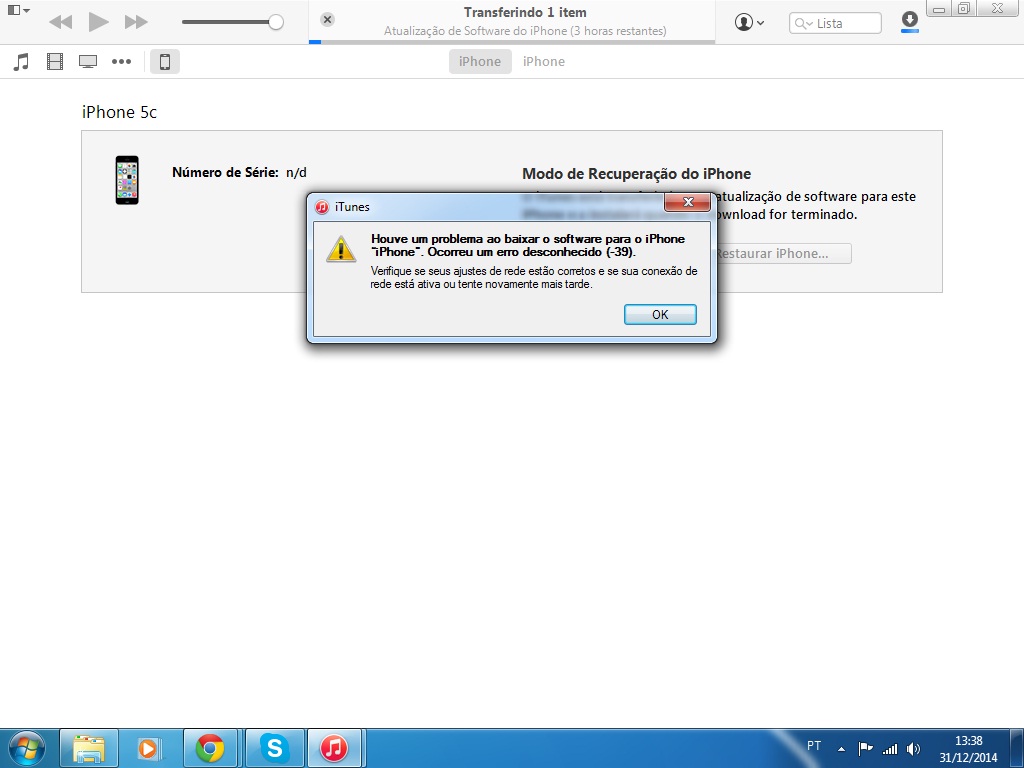Open the Windows Start menu
Image resolution: width=1024 pixels, height=768 pixels.
(27, 748)
